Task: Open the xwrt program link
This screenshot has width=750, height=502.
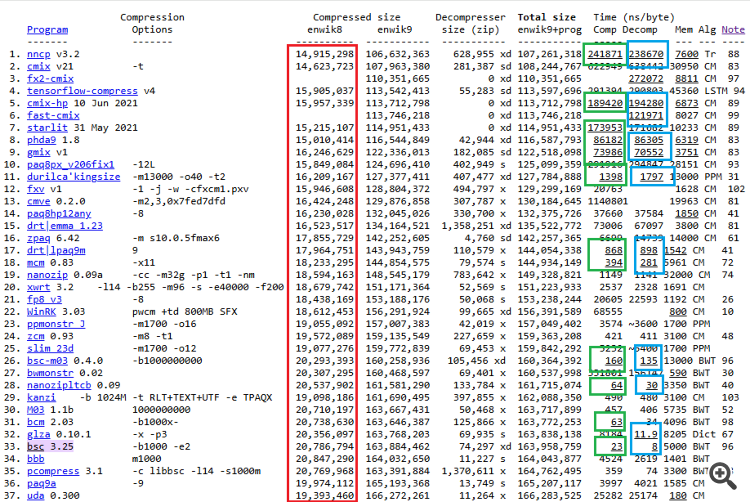Action: (x=38, y=287)
